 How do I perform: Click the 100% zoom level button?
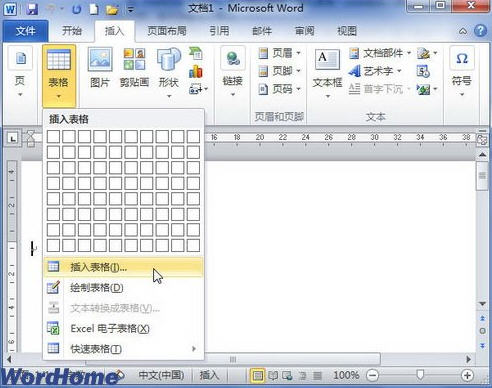[x=346, y=376]
